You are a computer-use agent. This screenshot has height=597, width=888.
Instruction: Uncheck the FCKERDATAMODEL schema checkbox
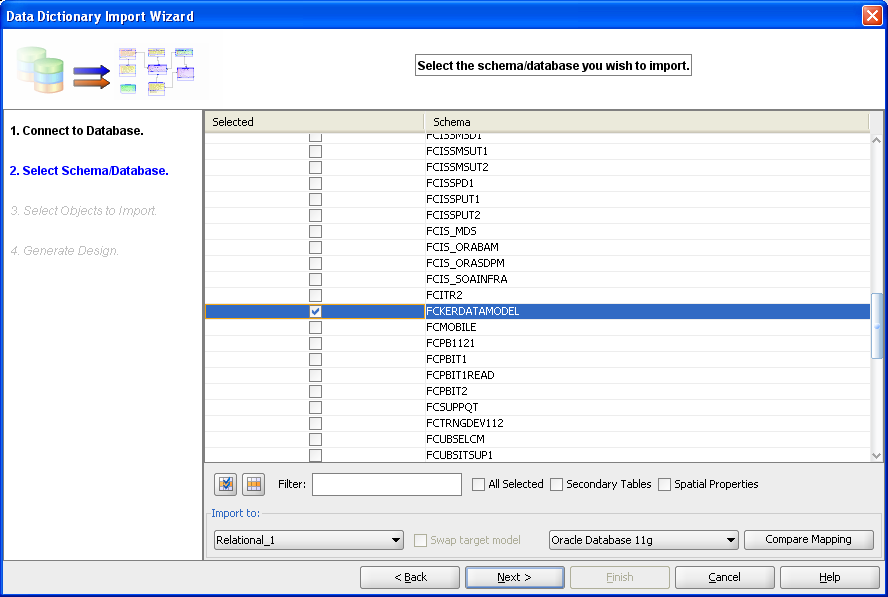click(x=315, y=312)
